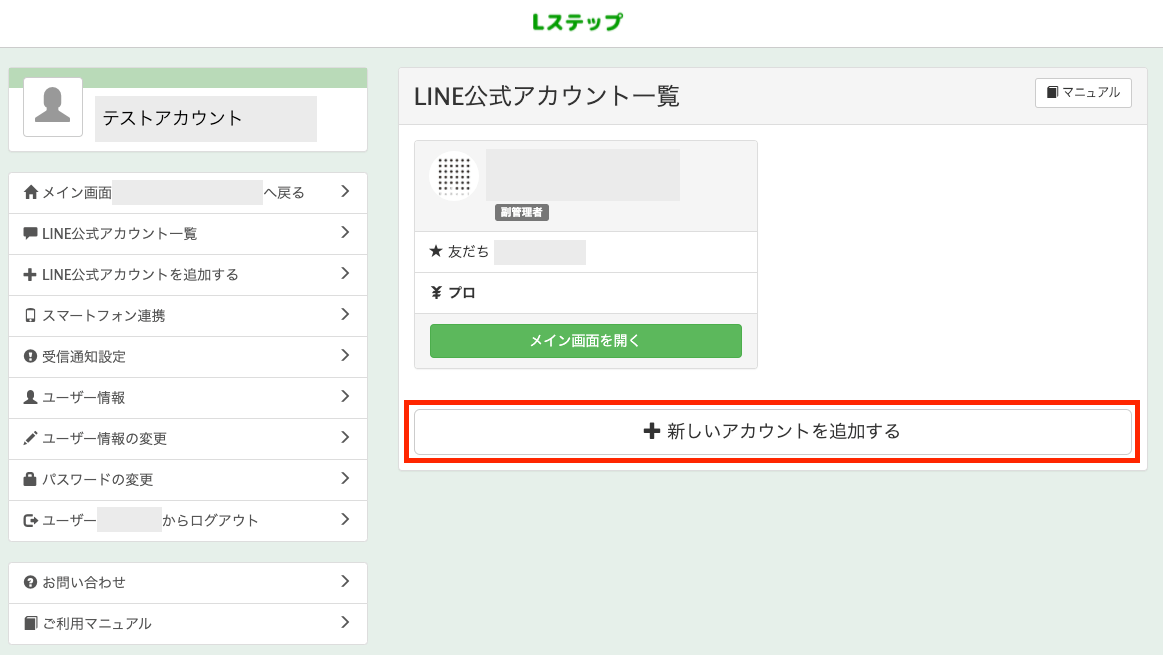The image size is (1163, 655).
Task: Click chevron on パスワードの変更 row
Action: click(345, 478)
